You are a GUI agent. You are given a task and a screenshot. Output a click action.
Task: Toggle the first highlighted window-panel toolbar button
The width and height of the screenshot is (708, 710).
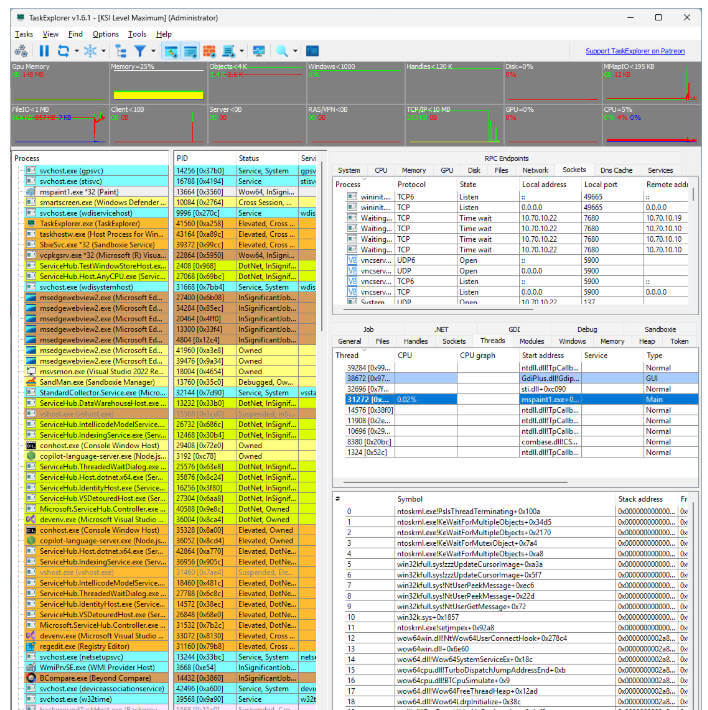171,51
